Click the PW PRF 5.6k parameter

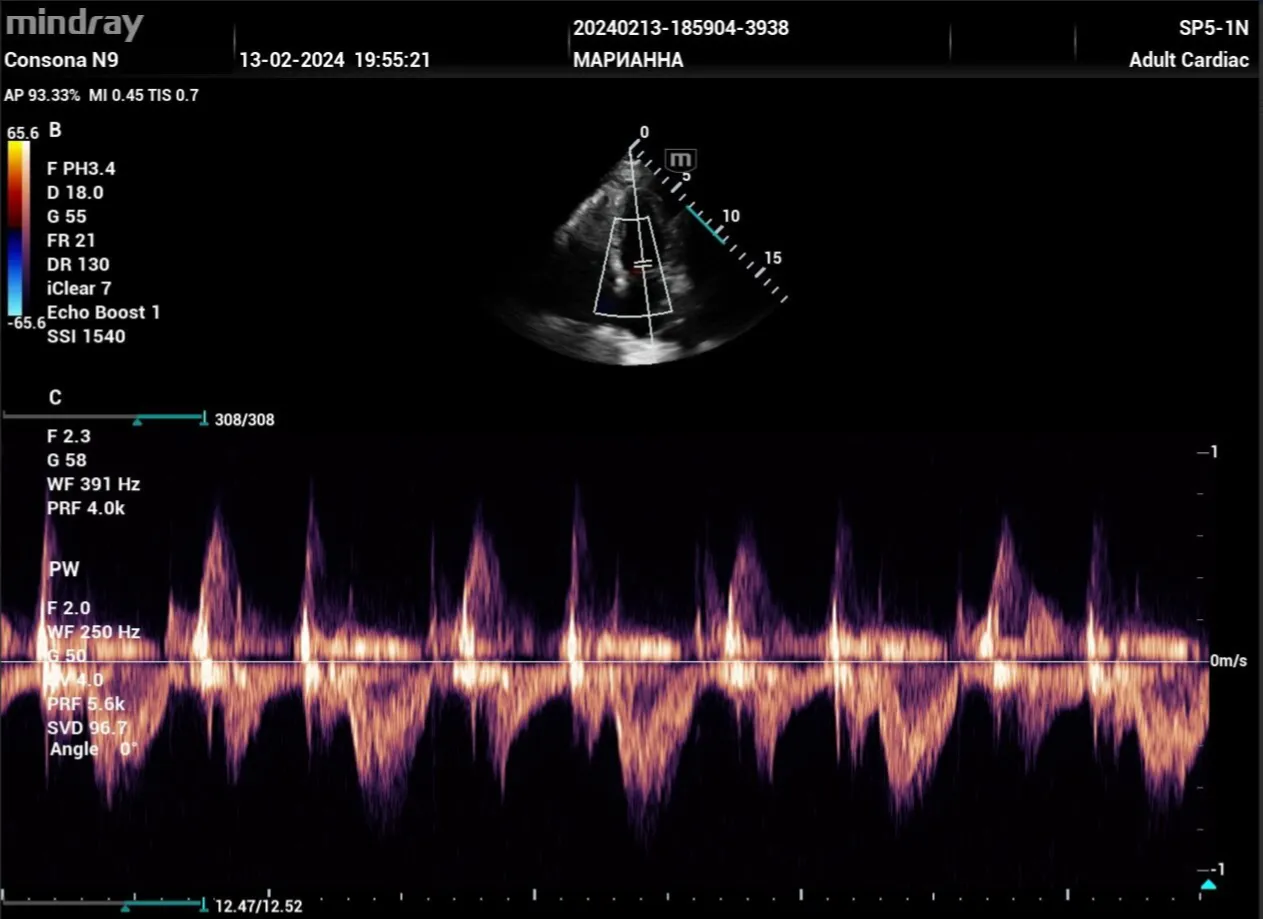tap(86, 704)
